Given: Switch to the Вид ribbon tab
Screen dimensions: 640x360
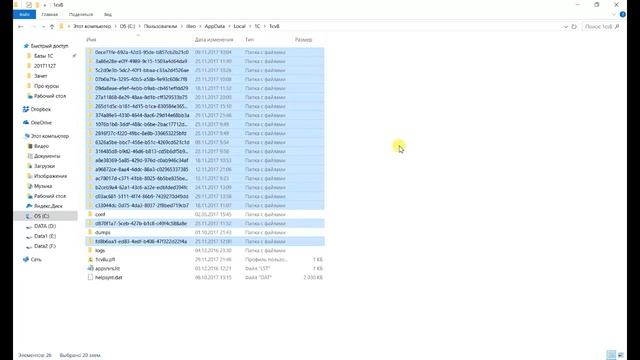Looking at the screenshot, I should 108,14.
